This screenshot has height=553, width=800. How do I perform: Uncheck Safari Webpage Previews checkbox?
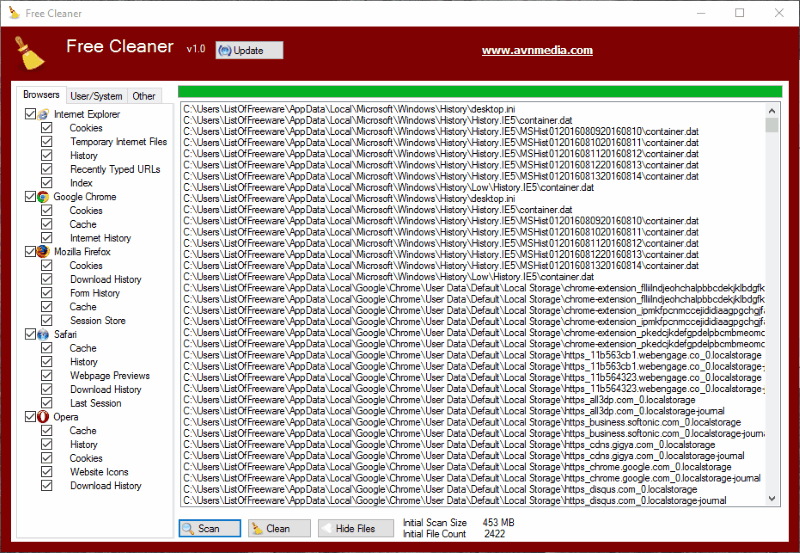(46, 375)
